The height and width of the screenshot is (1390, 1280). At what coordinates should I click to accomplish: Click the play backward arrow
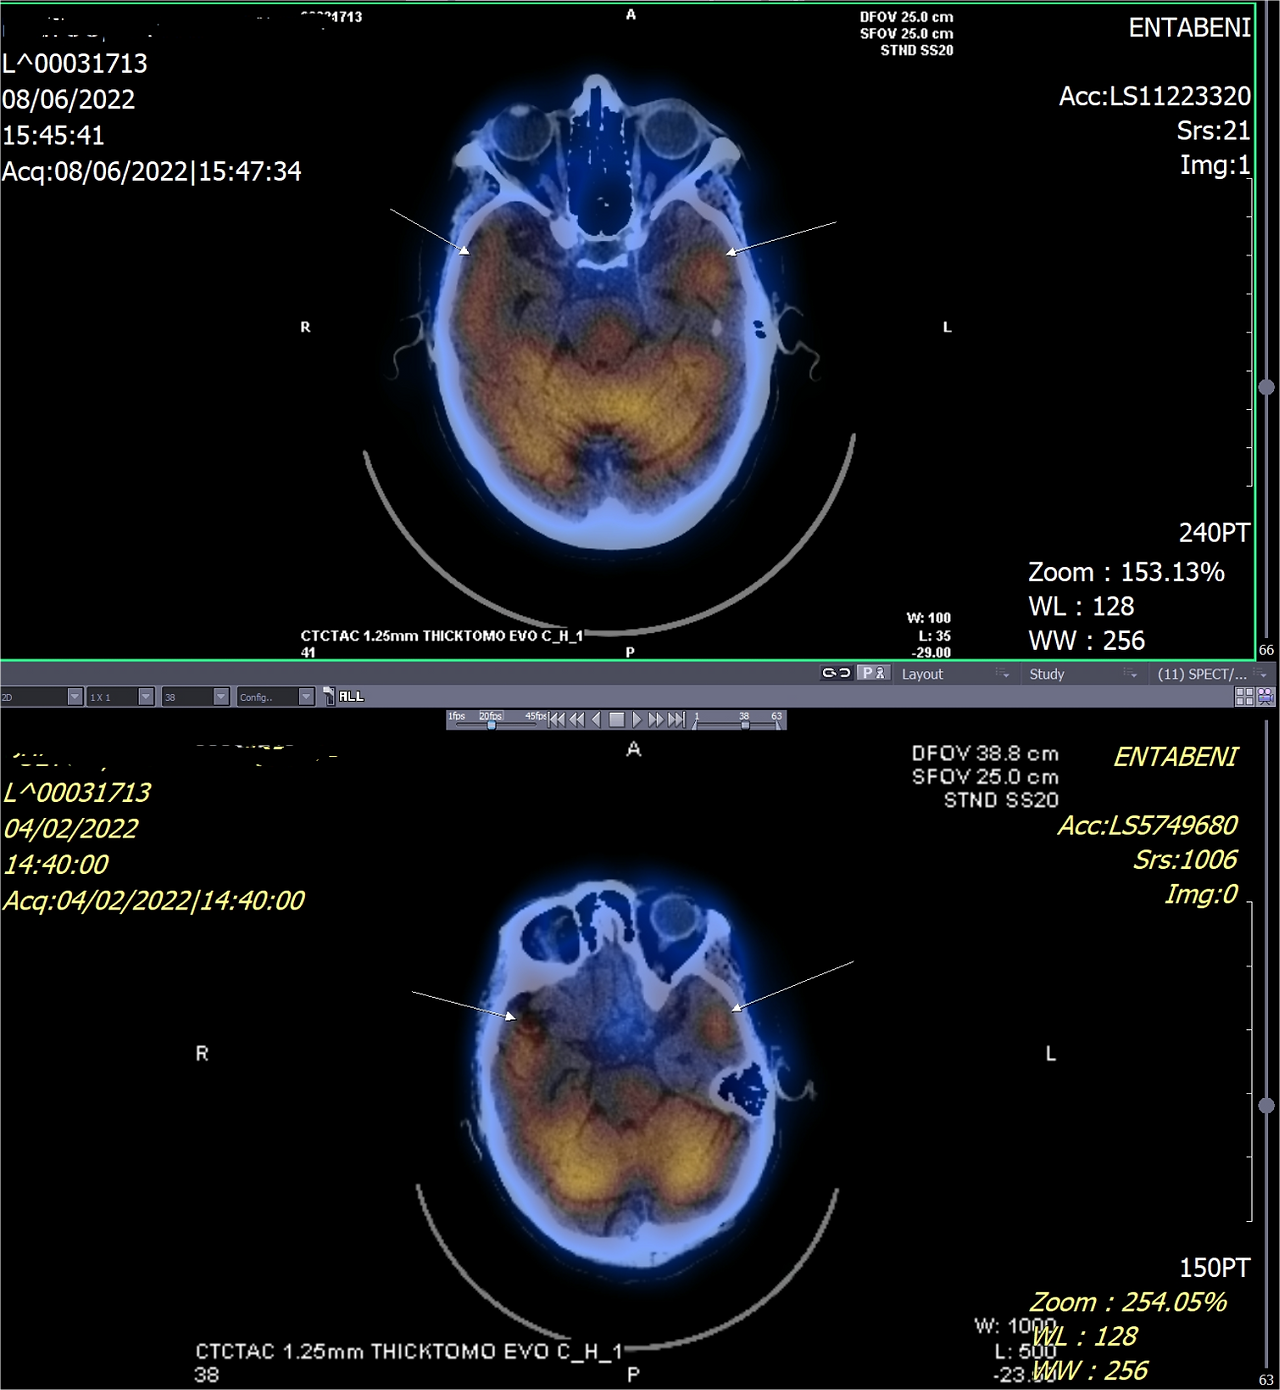point(596,719)
